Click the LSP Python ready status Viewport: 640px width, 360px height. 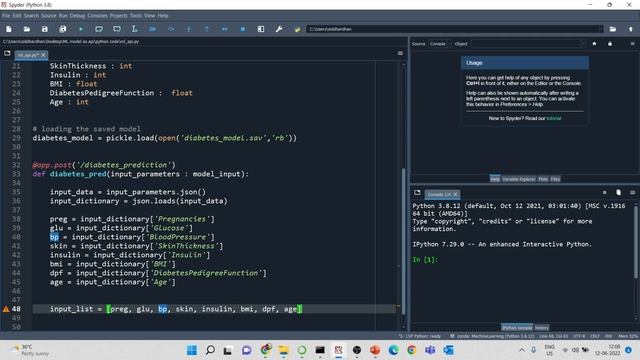pyautogui.click(x=420, y=336)
